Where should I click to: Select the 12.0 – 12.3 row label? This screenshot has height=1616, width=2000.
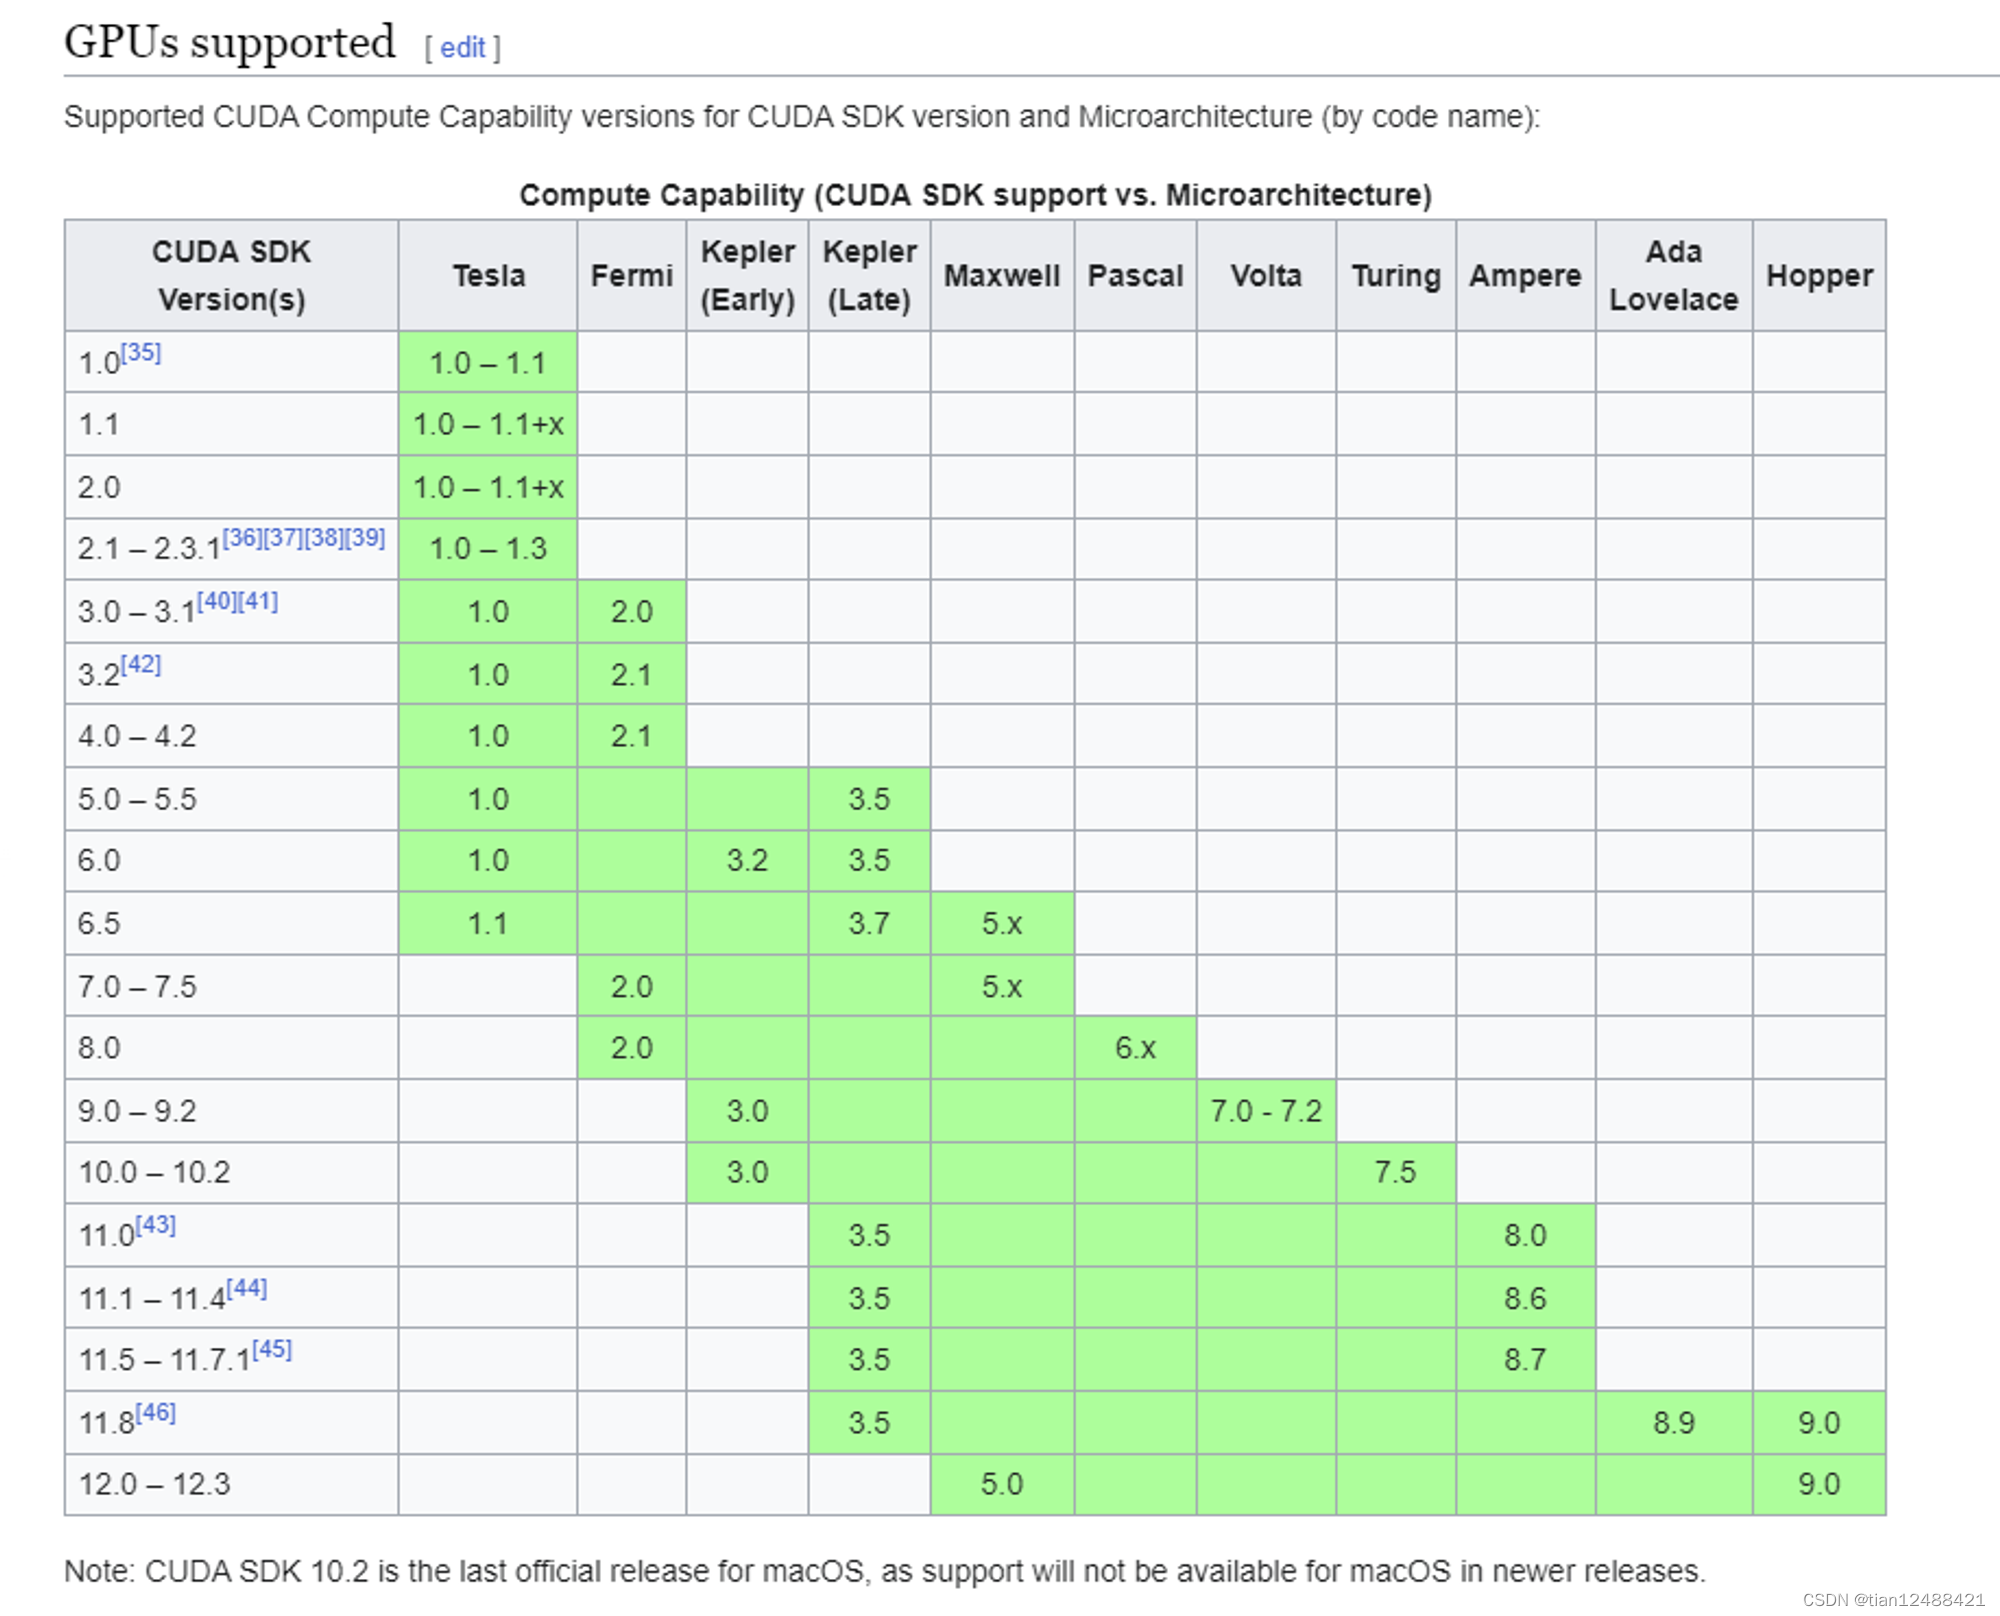click(154, 1484)
